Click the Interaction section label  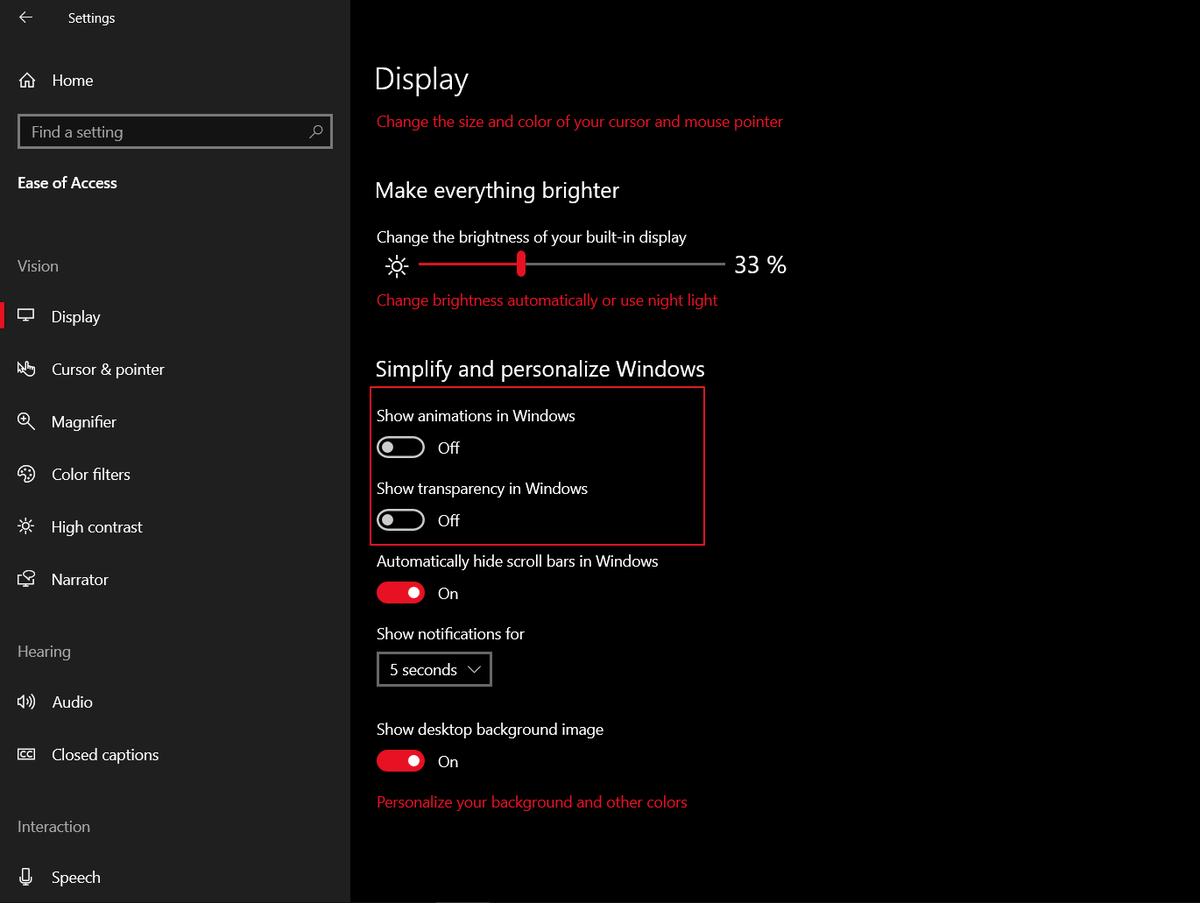pyautogui.click(x=54, y=827)
